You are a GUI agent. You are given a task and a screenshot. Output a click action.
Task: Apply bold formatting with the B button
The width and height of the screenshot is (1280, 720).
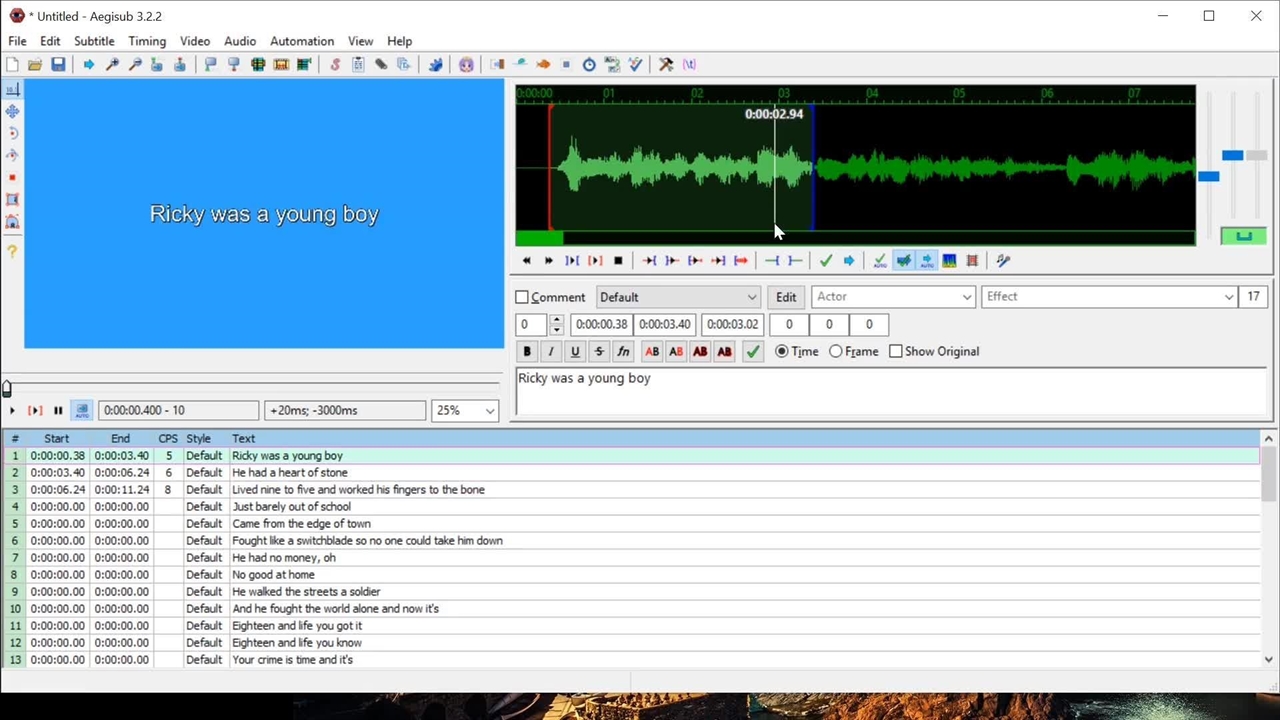527,352
